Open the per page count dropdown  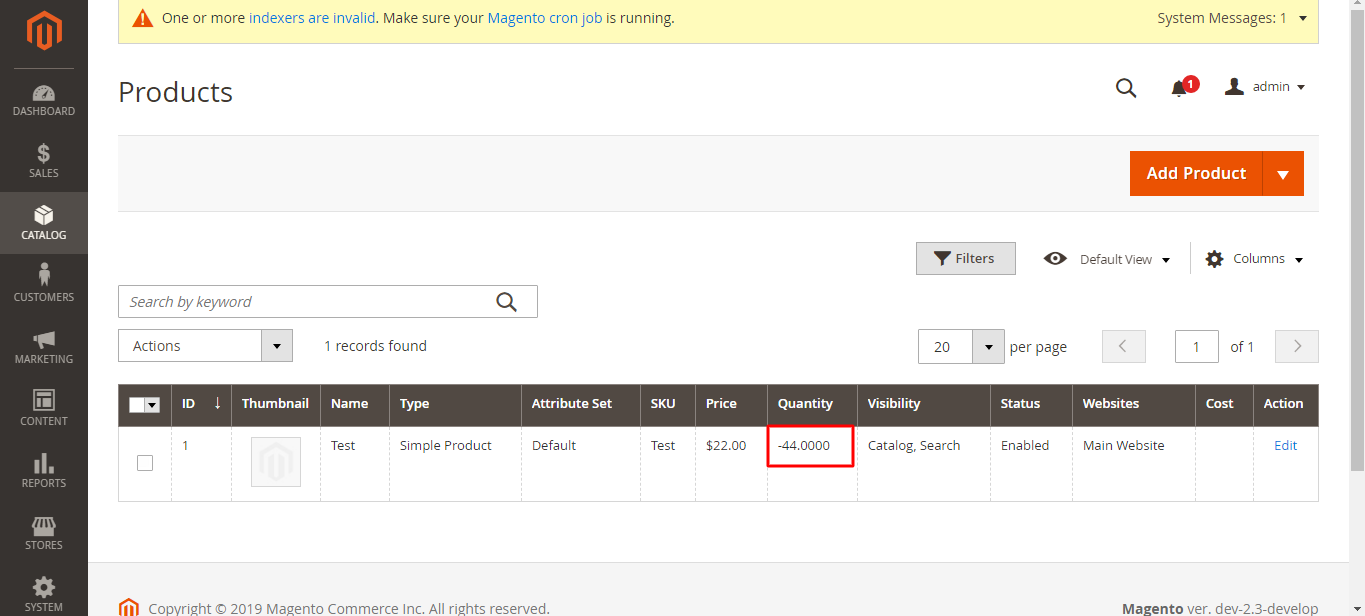pyautogui.click(x=988, y=346)
